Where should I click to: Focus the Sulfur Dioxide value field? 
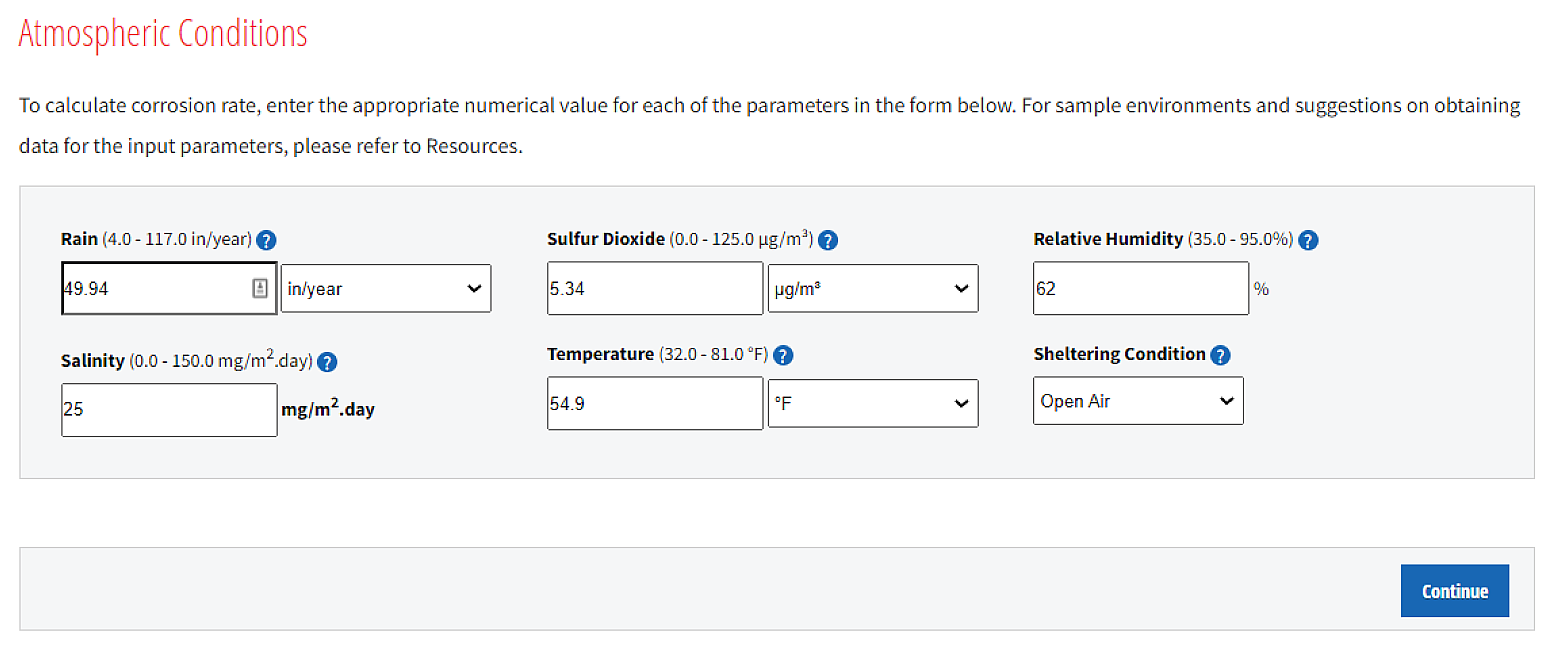click(x=654, y=288)
